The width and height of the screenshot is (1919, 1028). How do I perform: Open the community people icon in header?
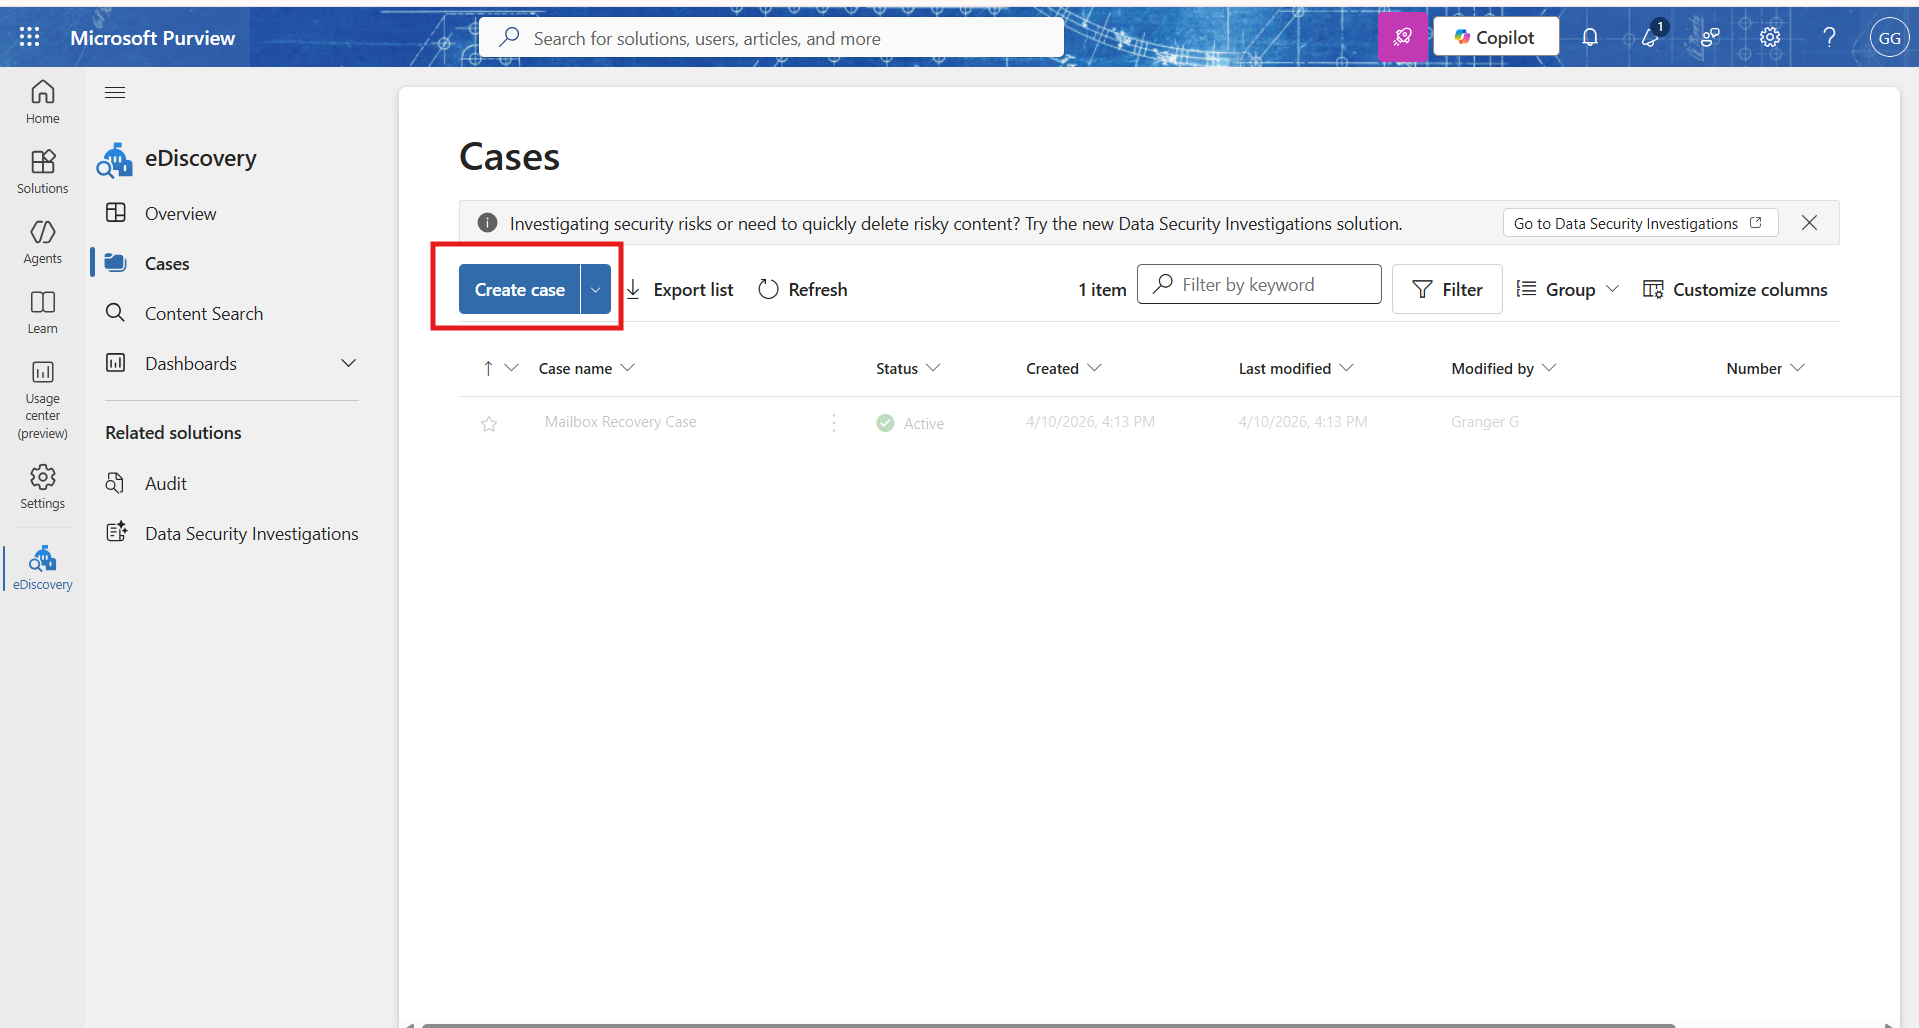[1711, 37]
